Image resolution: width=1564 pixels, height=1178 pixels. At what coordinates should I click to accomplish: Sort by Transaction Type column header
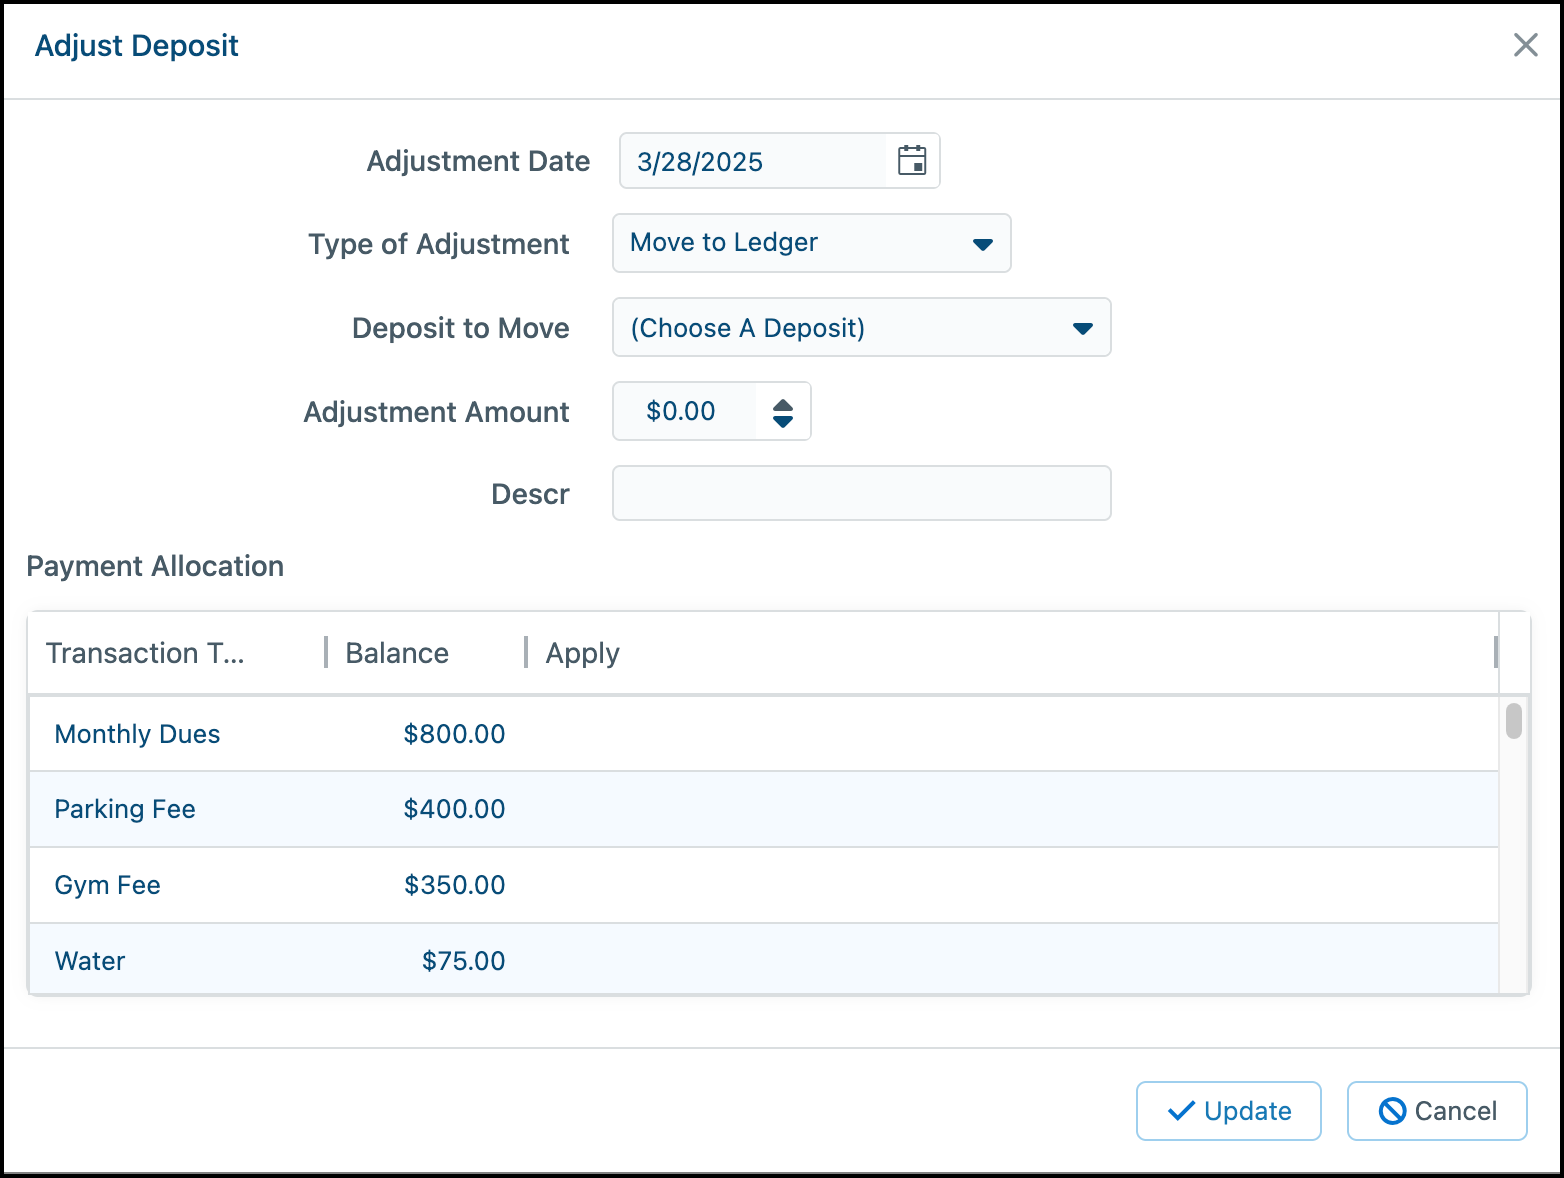click(x=176, y=653)
